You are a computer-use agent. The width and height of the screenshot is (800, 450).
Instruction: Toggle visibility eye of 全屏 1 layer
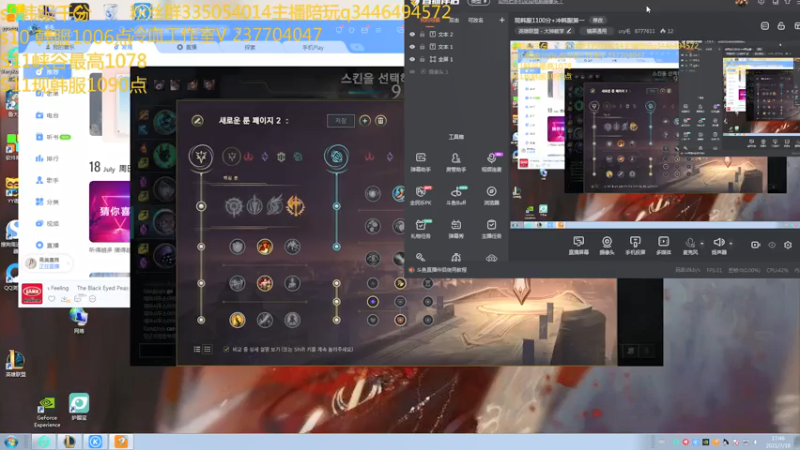[412, 59]
